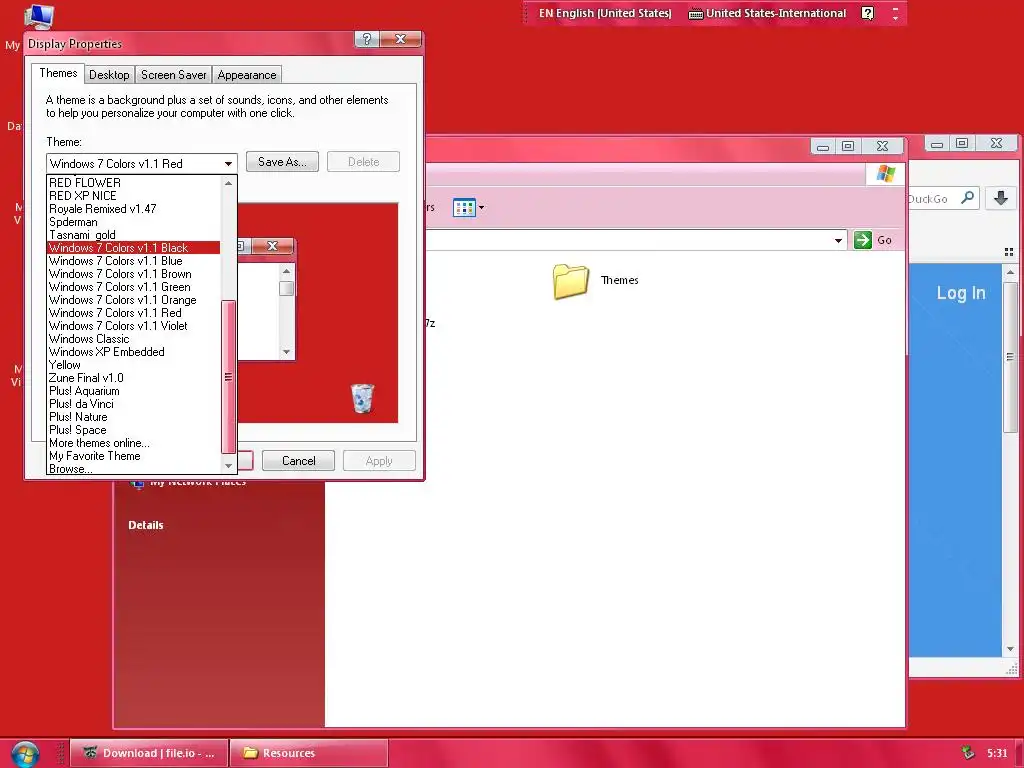Select the Themes tab
This screenshot has height=768, width=1024.
point(58,73)
